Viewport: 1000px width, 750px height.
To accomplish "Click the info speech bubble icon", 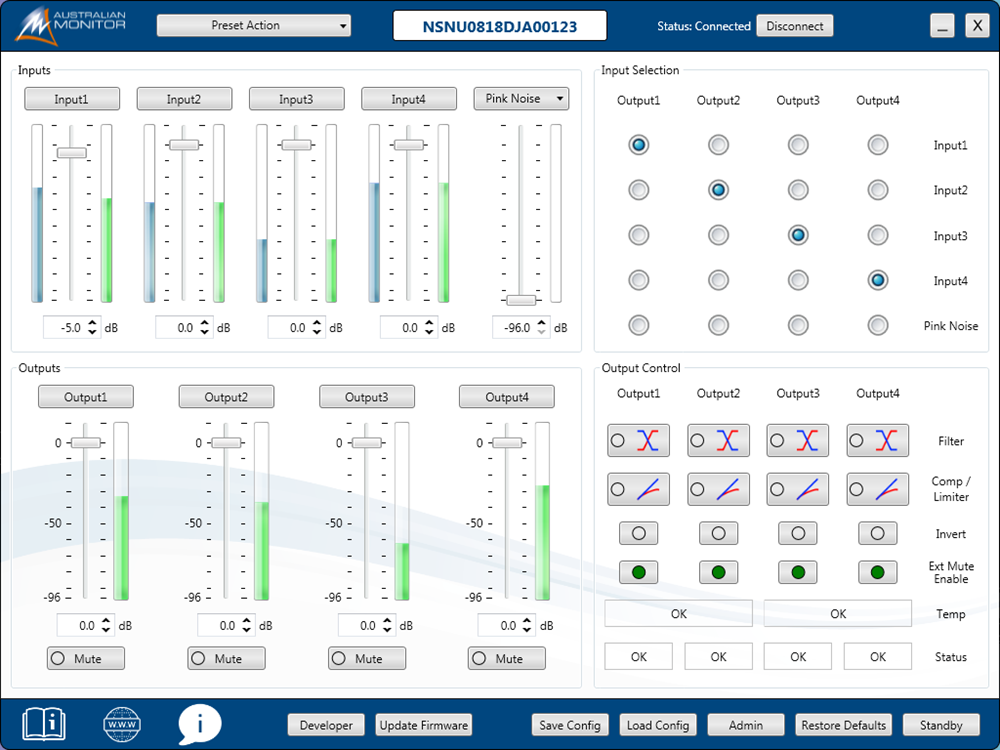I will pos(200,724).
